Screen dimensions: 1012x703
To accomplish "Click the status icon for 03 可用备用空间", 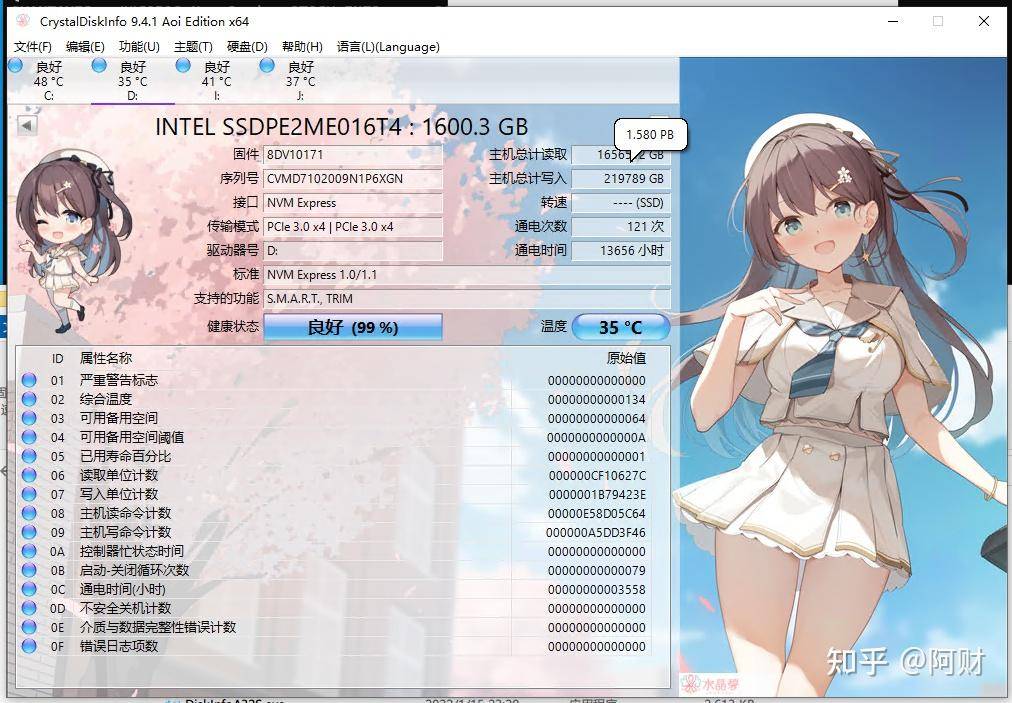I will (x=29, y=418).
